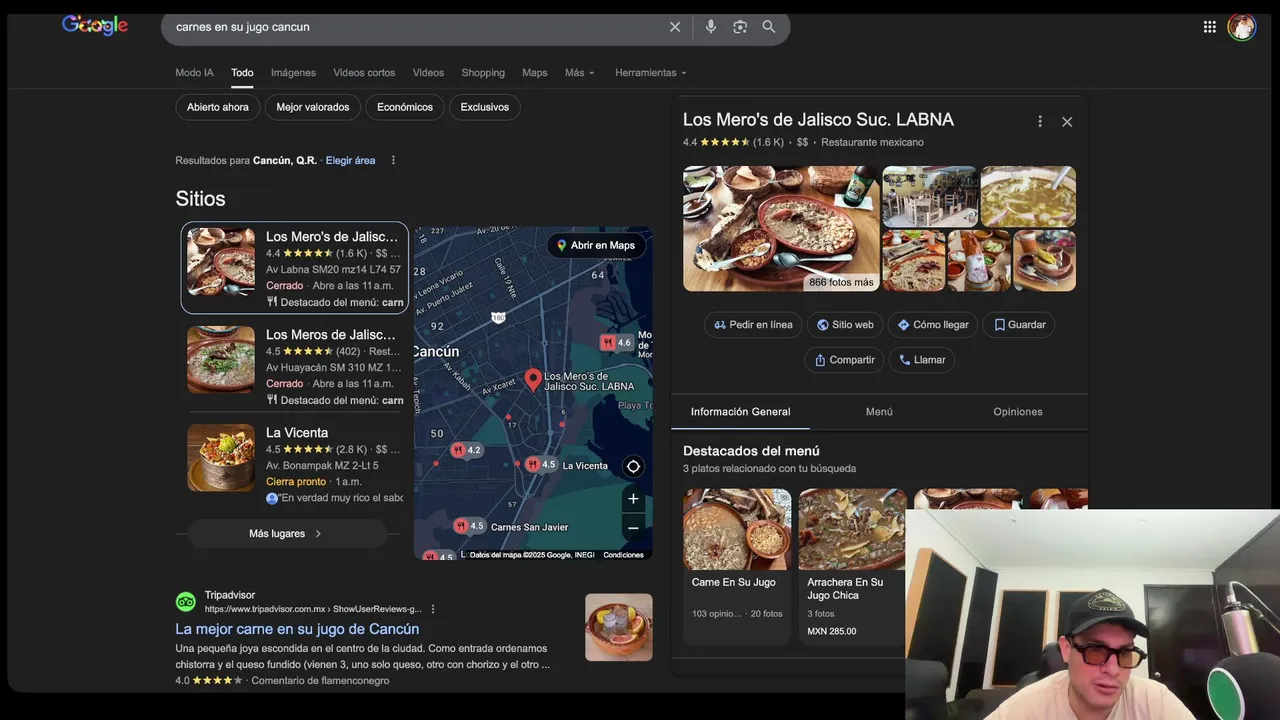Open main photo with 866 fotos más
Image resolution: width=1280 pixels, height=720 pixels.
(781, 229)
